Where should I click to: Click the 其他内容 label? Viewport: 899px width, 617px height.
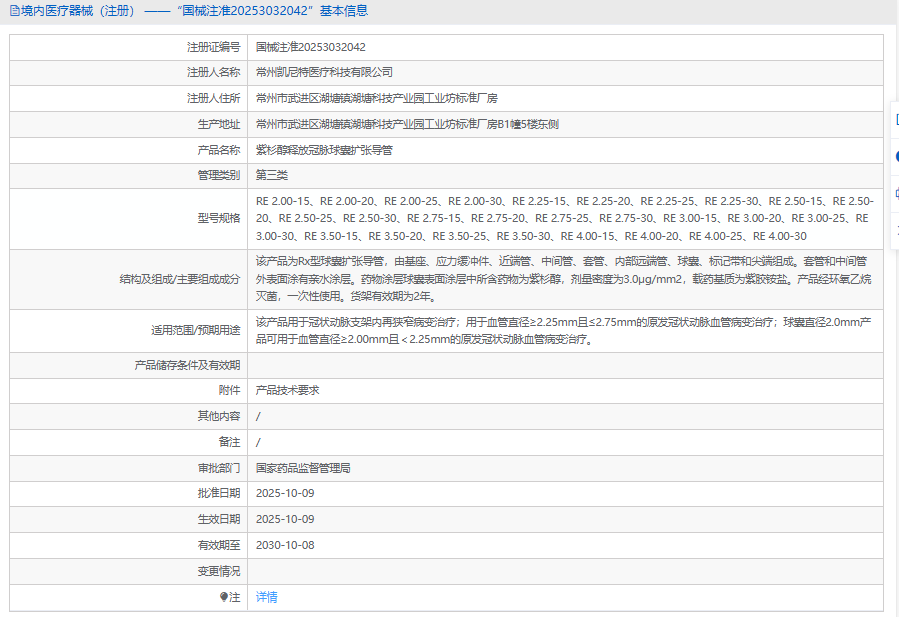(219, 416)
